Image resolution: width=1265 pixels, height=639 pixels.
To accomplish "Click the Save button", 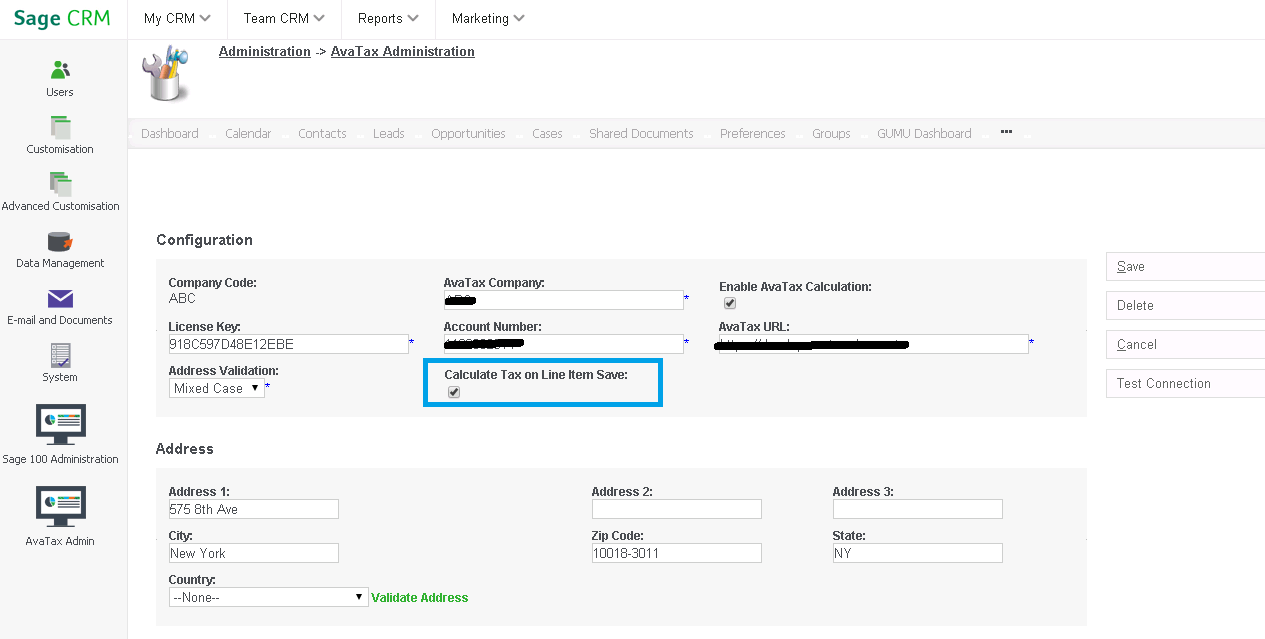I will point(1185,267).
